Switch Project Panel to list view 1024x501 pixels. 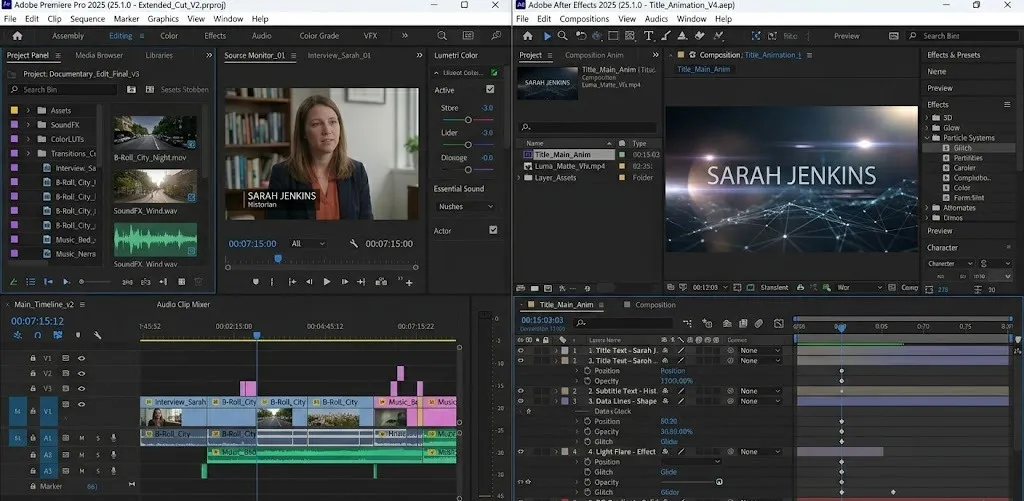(x=31, y=282)
